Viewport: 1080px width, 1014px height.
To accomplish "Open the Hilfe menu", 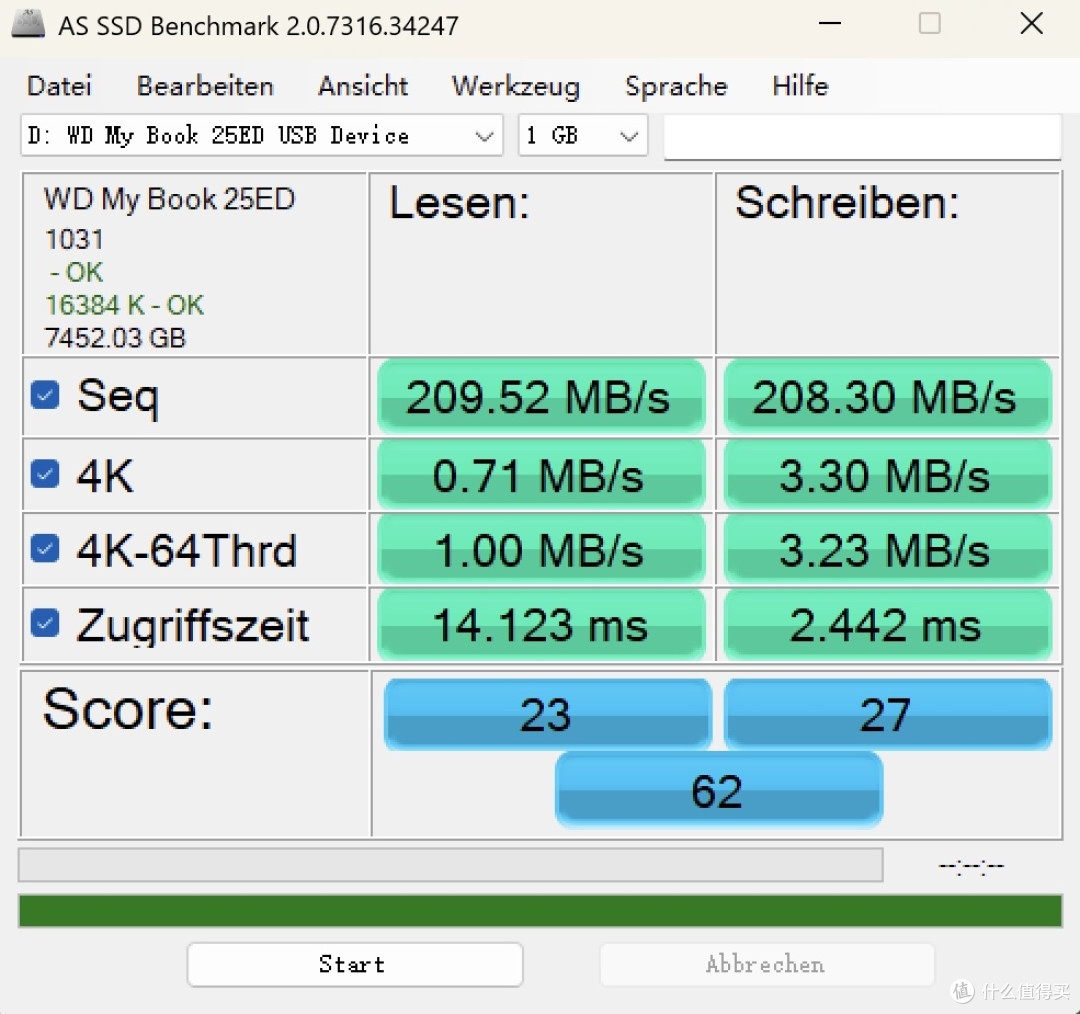I will point(800,86).
